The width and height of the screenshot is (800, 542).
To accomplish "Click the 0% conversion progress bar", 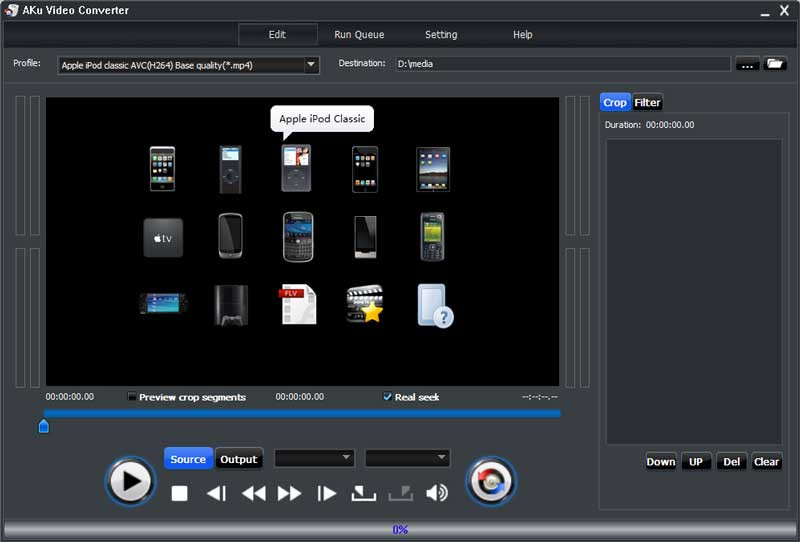I will (400, 529).
